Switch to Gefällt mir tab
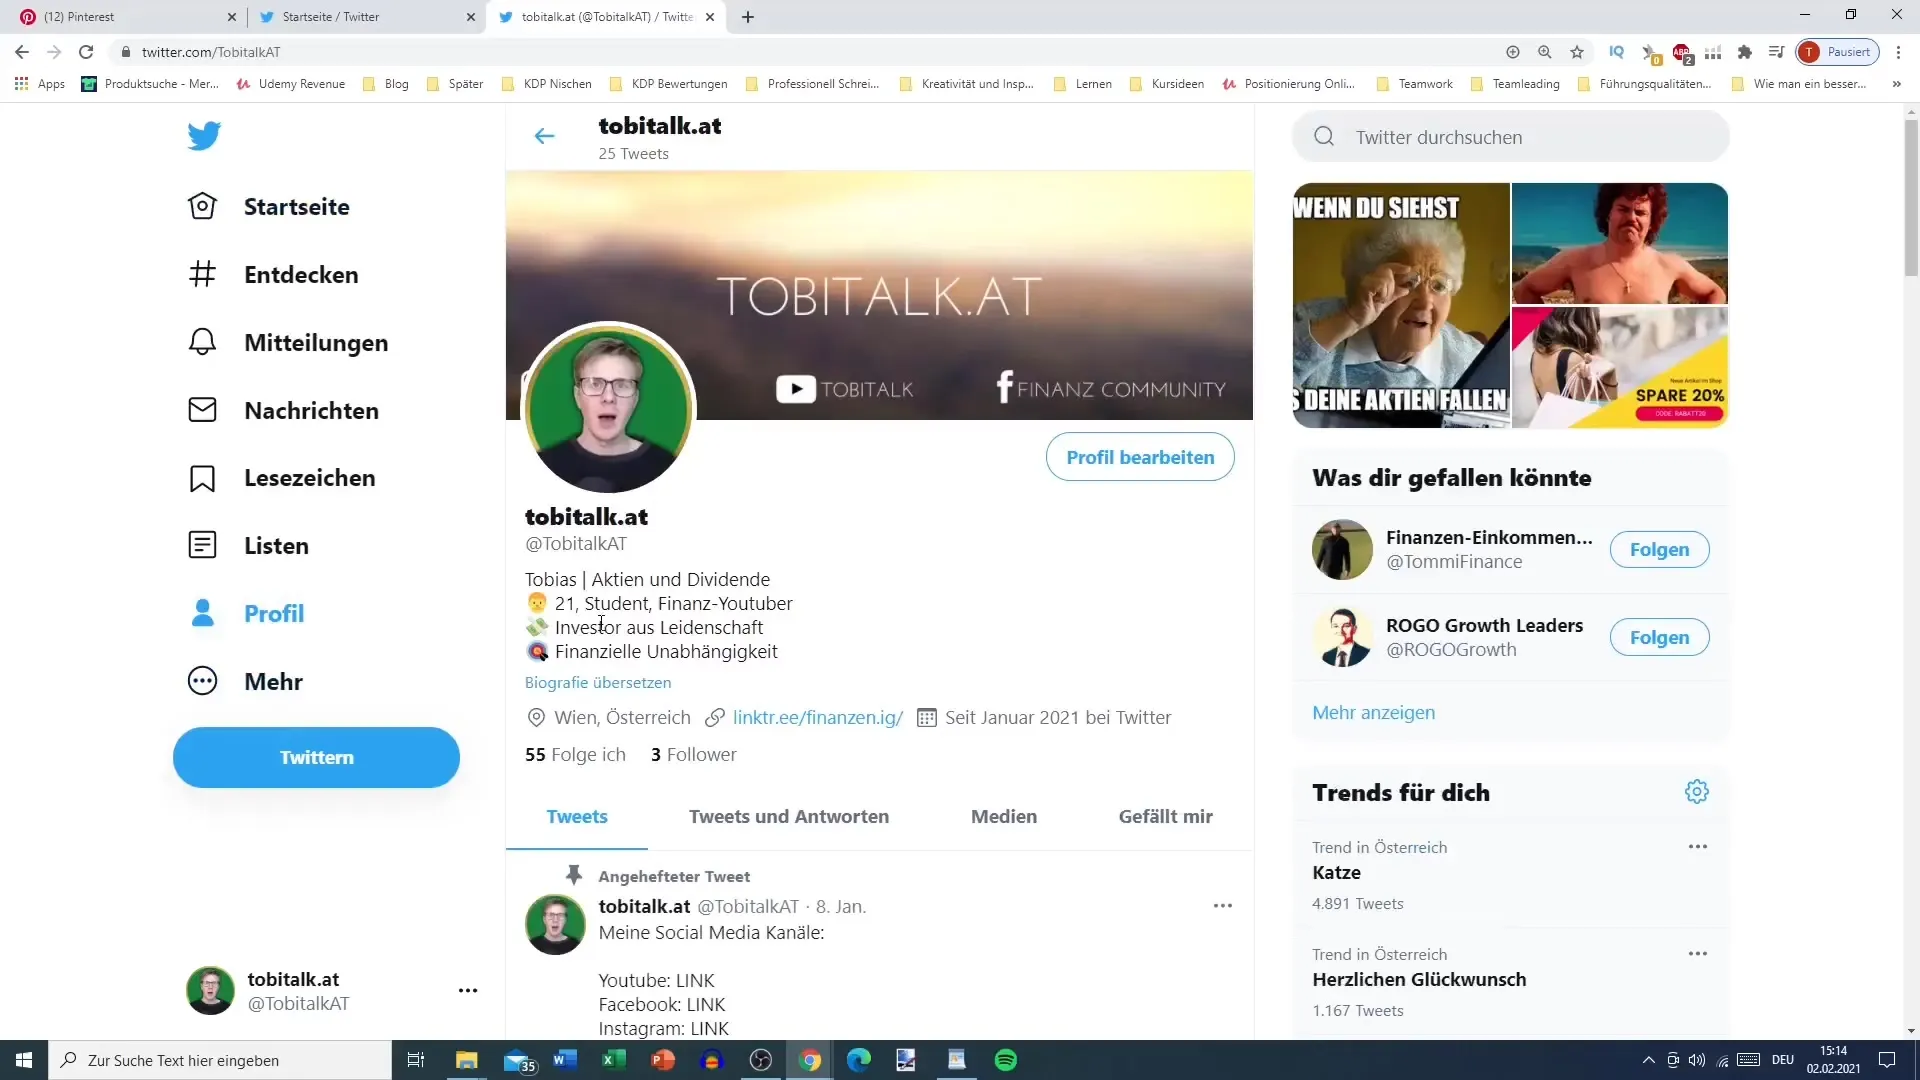 point(1165,817)
